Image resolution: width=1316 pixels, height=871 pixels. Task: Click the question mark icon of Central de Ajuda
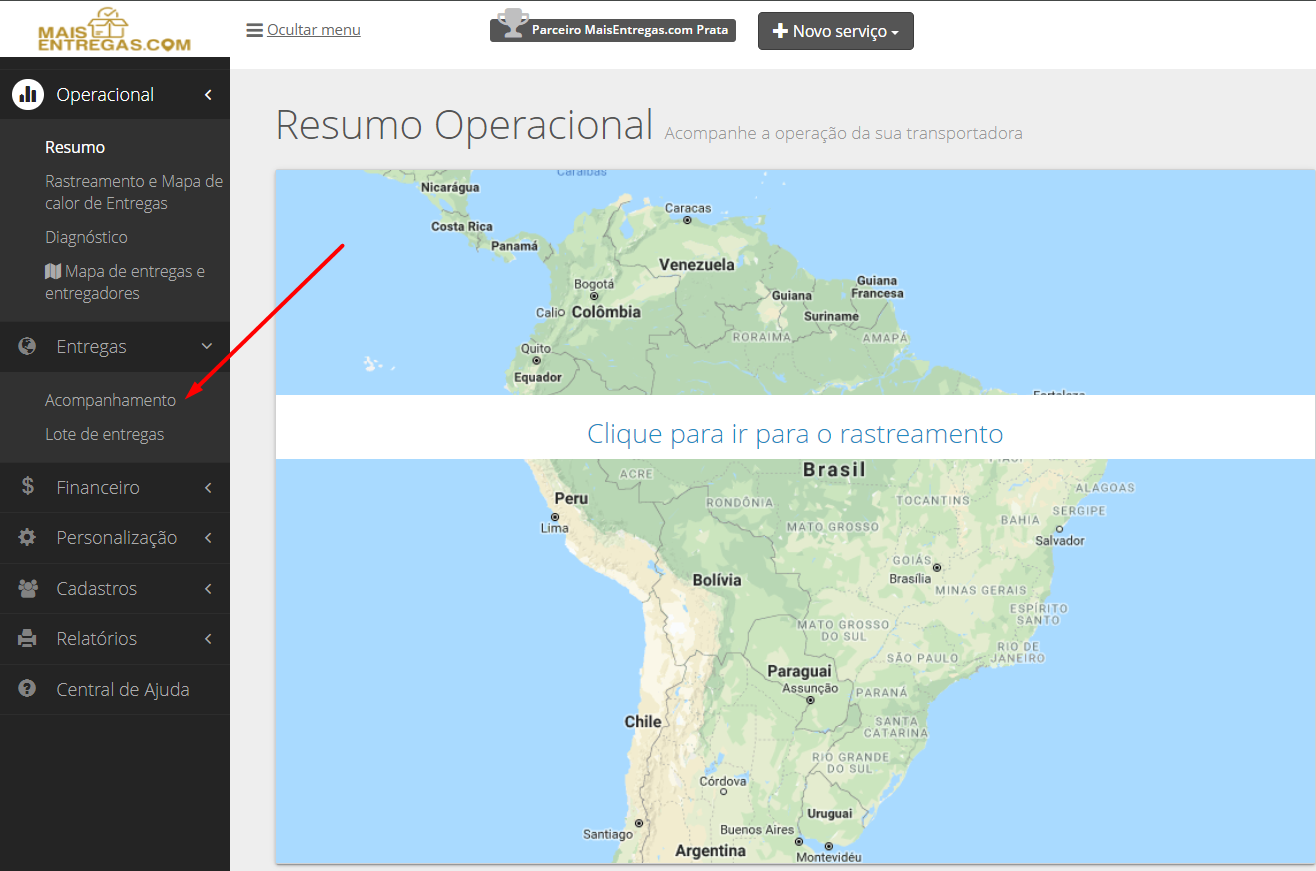point(28,689)
